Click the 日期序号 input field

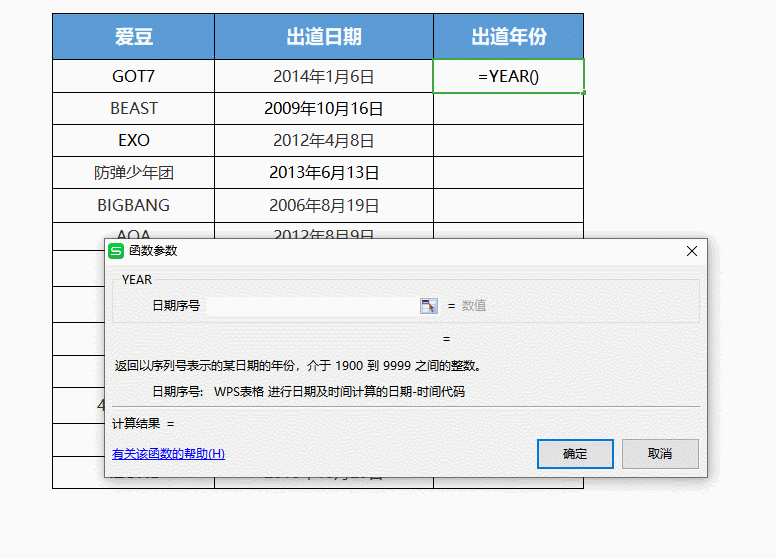312,306
